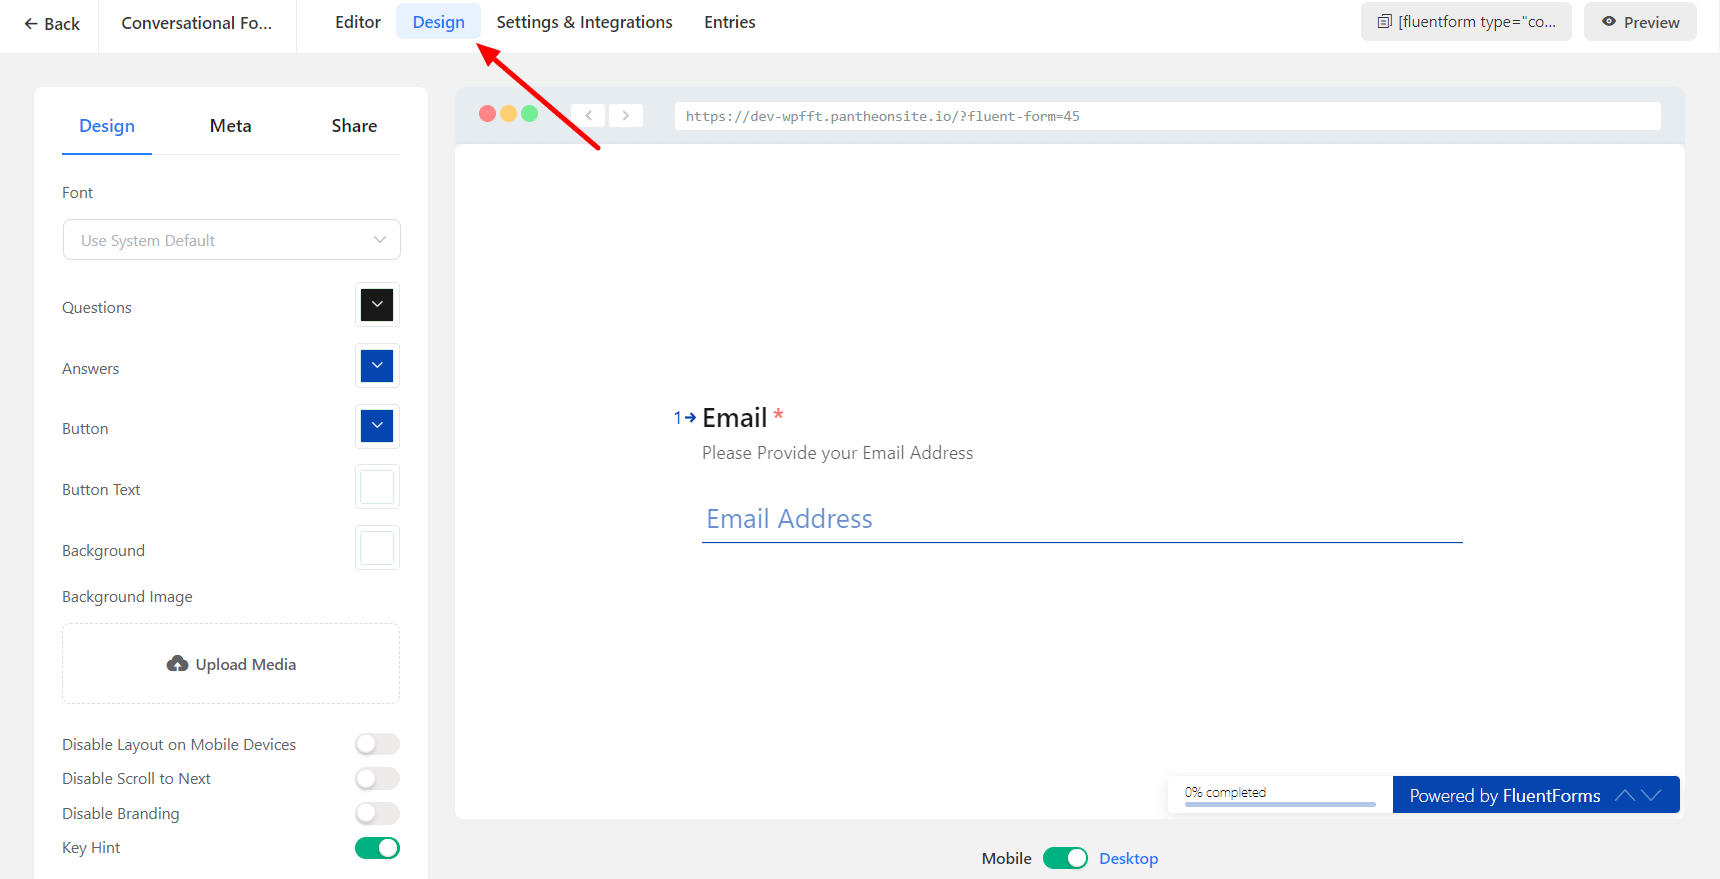The width and height of the screenshot is (1720, 879).
Task: Click the Upload Media cloud icon
Action: pos(177,664)
